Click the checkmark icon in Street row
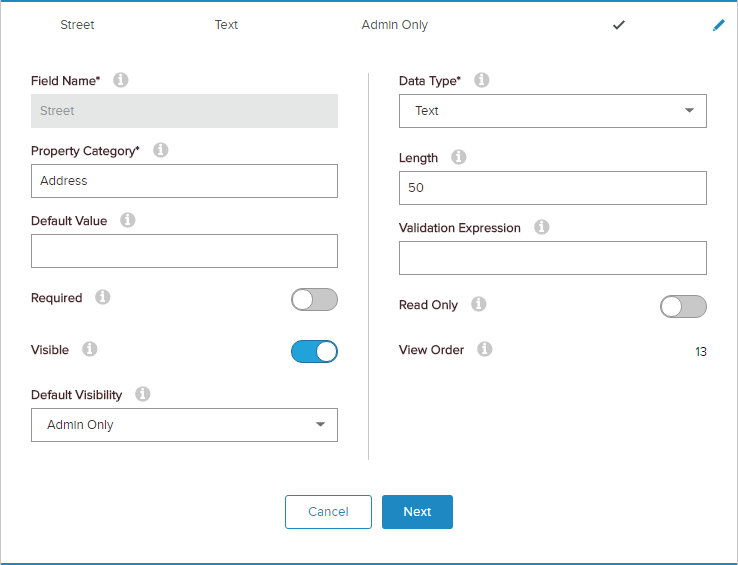The height and width of the screenshot is (565, 738). pyautogui.click(x=618, y=25)
